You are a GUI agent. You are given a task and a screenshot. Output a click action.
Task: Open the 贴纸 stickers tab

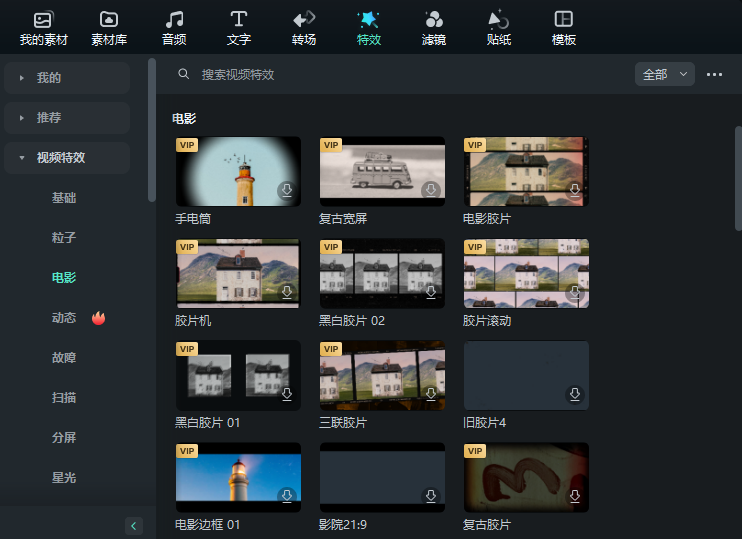[x=498, y=28]
